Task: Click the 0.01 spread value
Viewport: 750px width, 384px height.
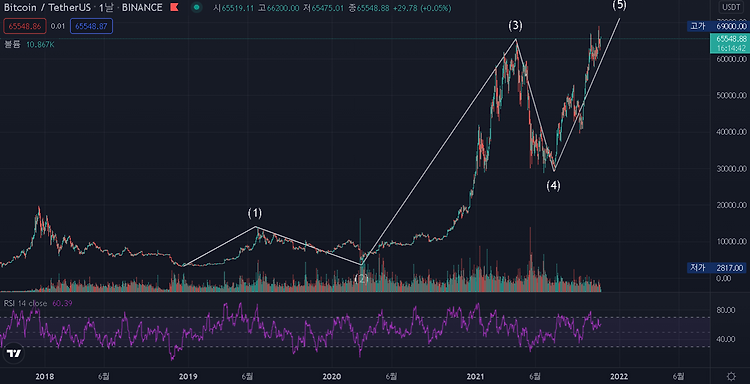Action: tap(58, 26)
